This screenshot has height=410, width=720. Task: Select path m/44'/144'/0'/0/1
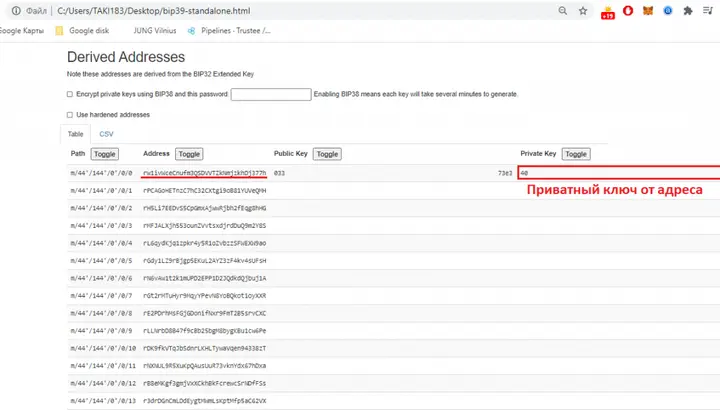pyautogui.click(x=101, y=191)
